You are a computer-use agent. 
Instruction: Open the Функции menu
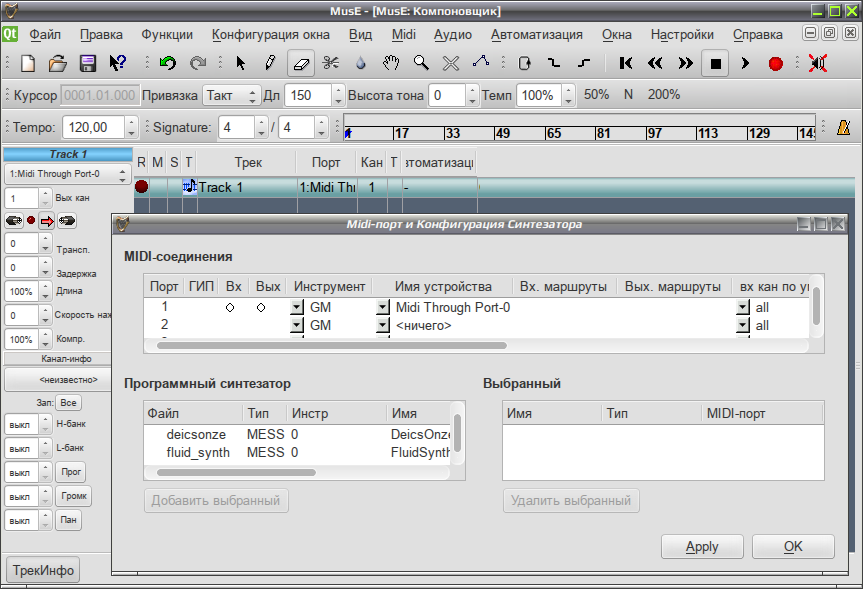coord(167,35)
